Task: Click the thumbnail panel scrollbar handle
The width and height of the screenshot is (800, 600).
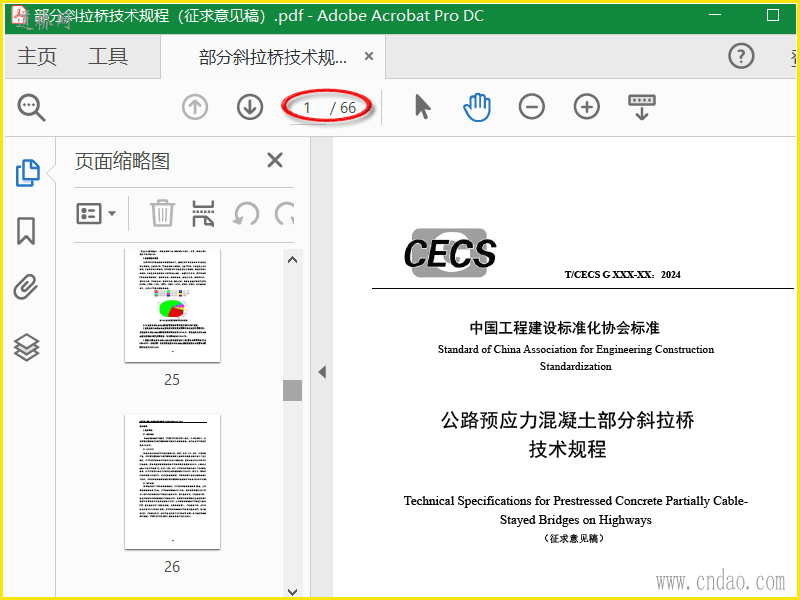Action: point(292,390)
